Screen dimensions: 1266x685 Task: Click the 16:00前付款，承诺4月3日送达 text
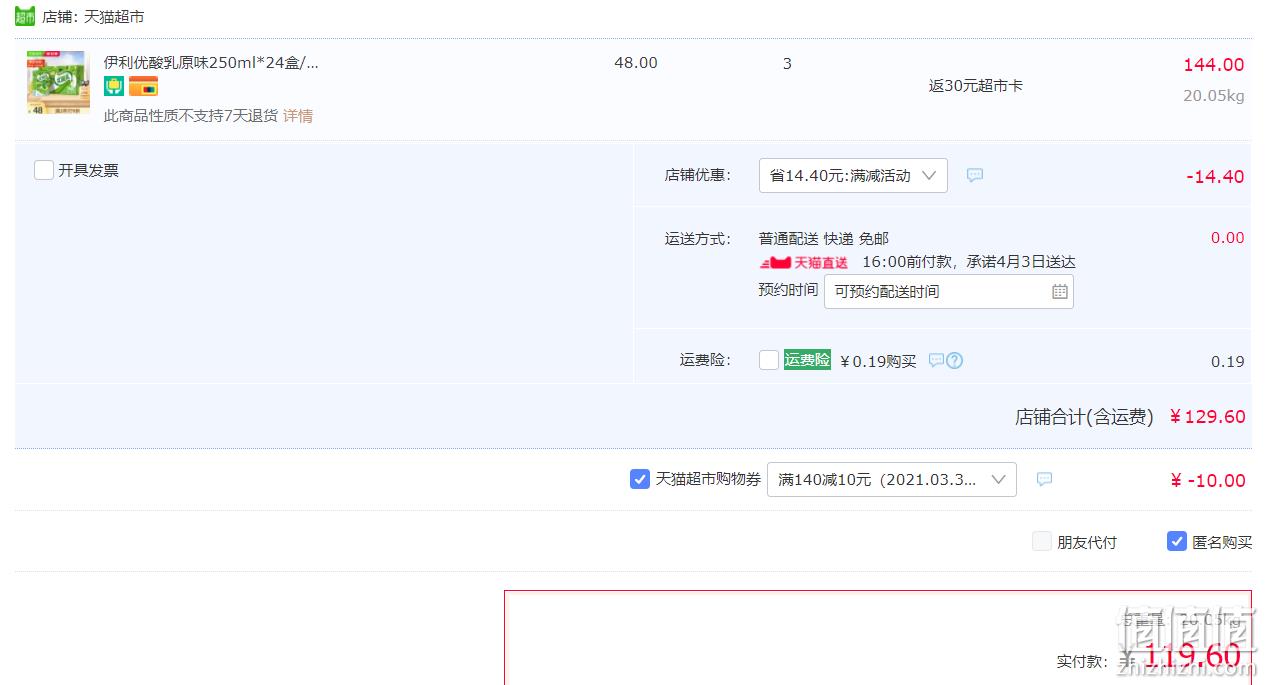(x=969, y=262)
